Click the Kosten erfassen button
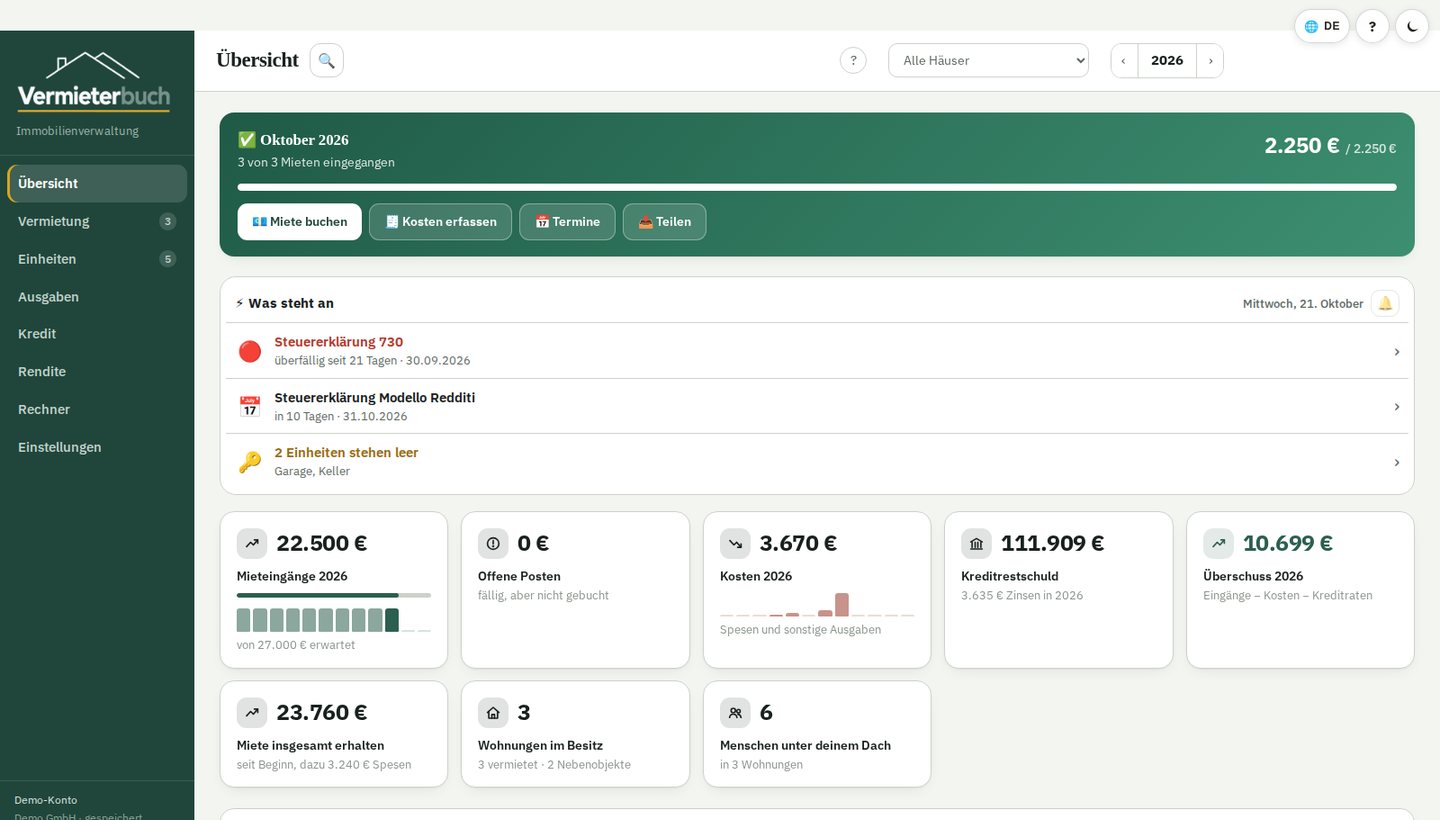1440x820 pixels. point(440,222)
